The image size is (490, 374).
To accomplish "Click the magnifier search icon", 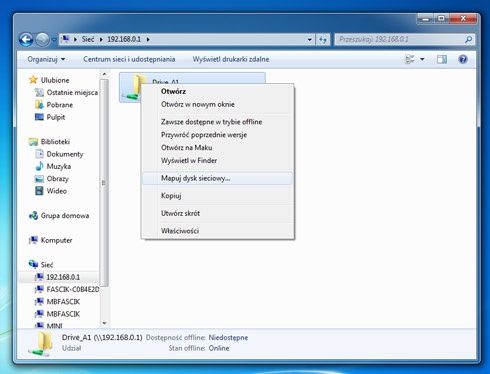I will click(468, 39).
